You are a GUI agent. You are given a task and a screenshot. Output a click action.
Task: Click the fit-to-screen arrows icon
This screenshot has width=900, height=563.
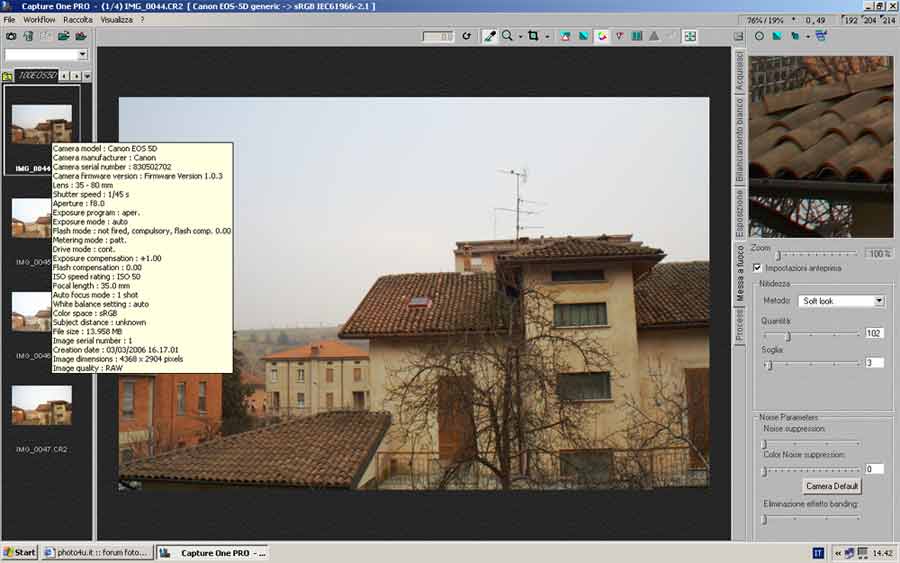click(x=690, y=36)
